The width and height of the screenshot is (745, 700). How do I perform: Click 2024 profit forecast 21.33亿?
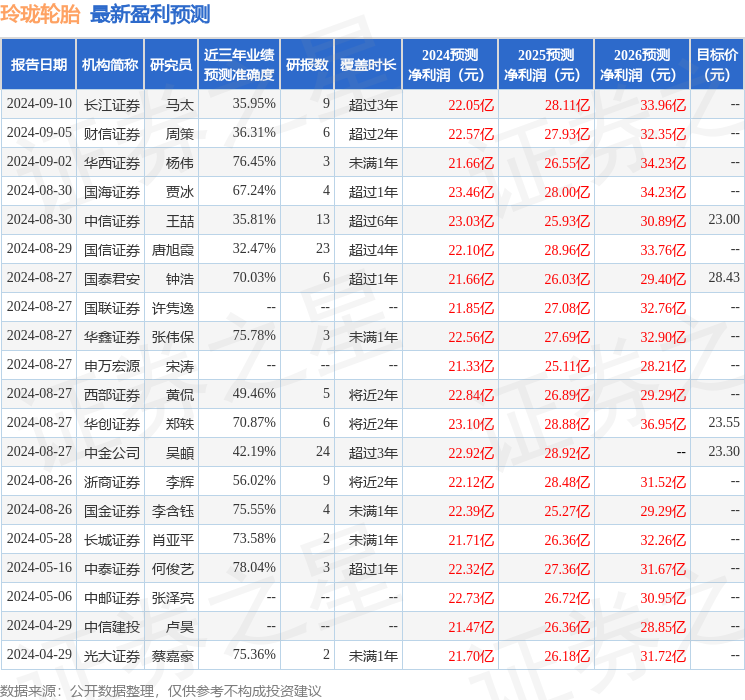tap(471, 366)
